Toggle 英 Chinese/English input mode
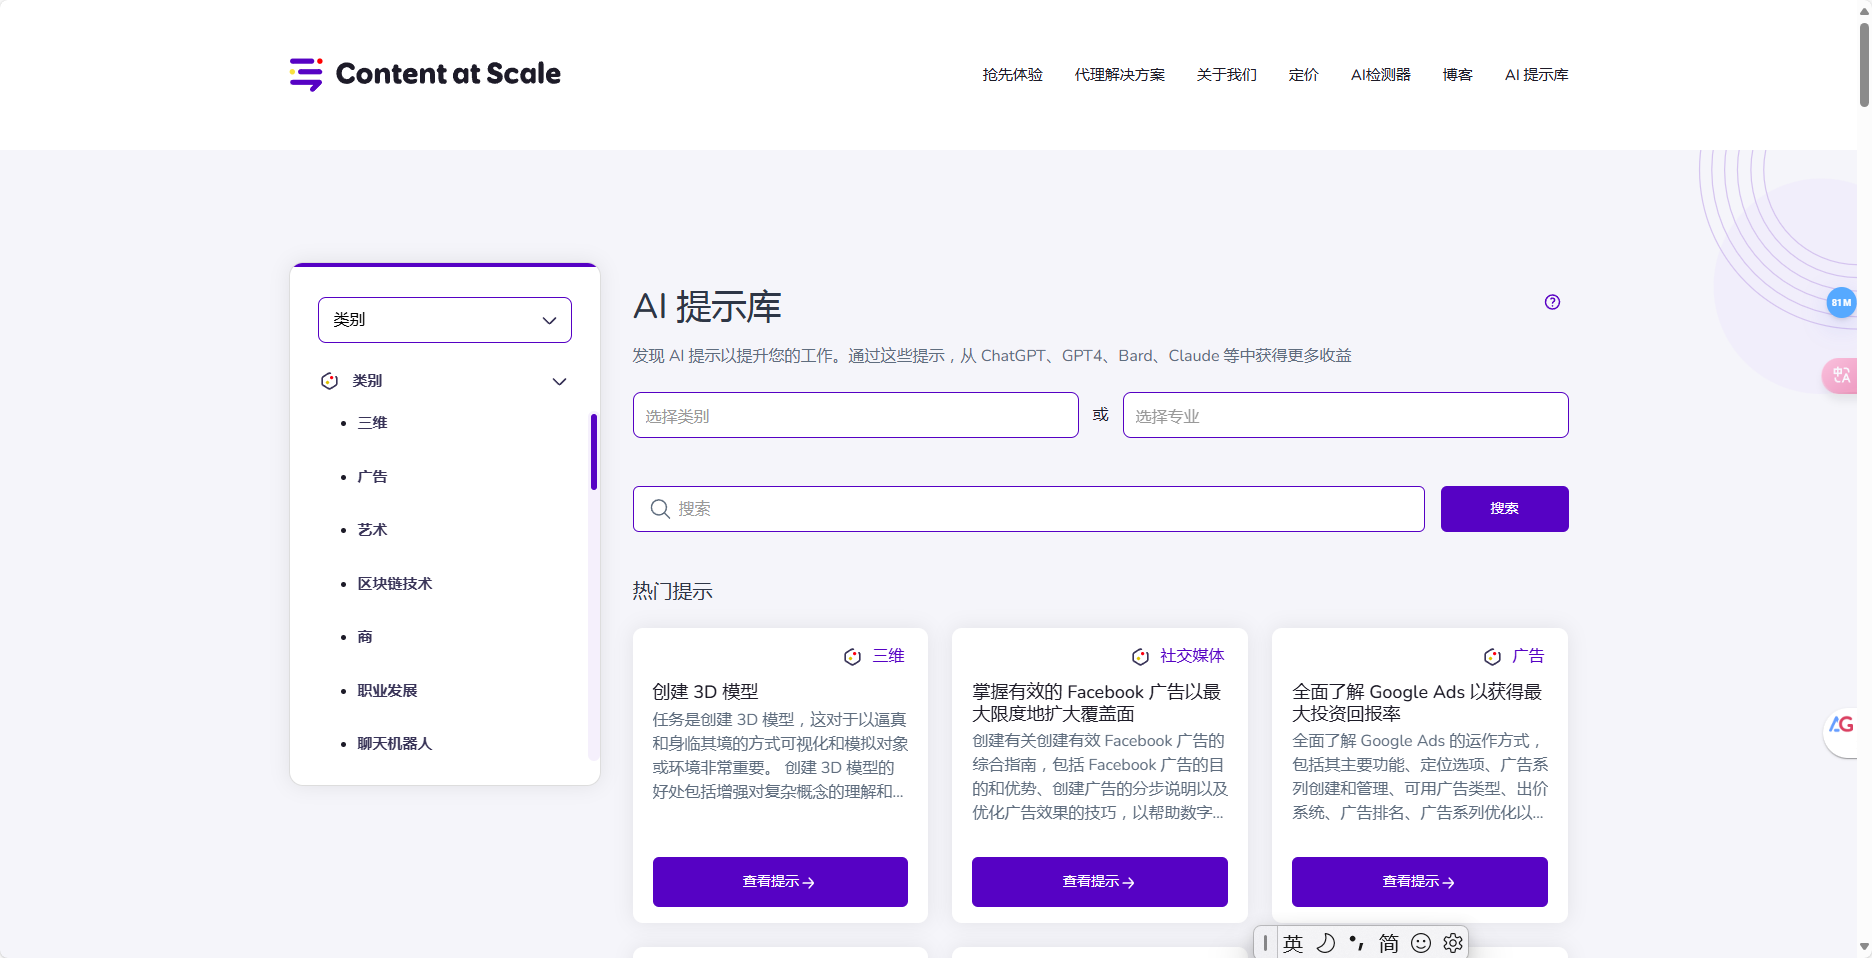This screenshot has width=1872, height=958. point(1292,942)
